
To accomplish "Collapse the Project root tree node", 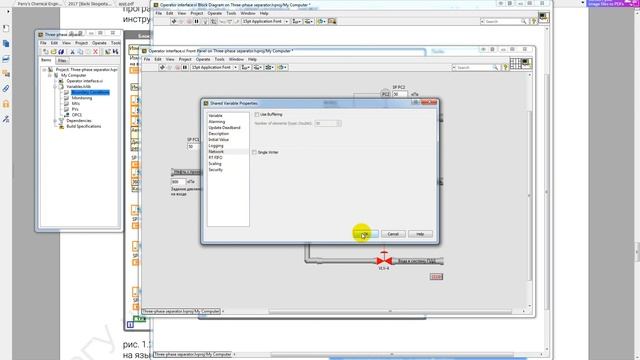I will [x=44, y=70].
